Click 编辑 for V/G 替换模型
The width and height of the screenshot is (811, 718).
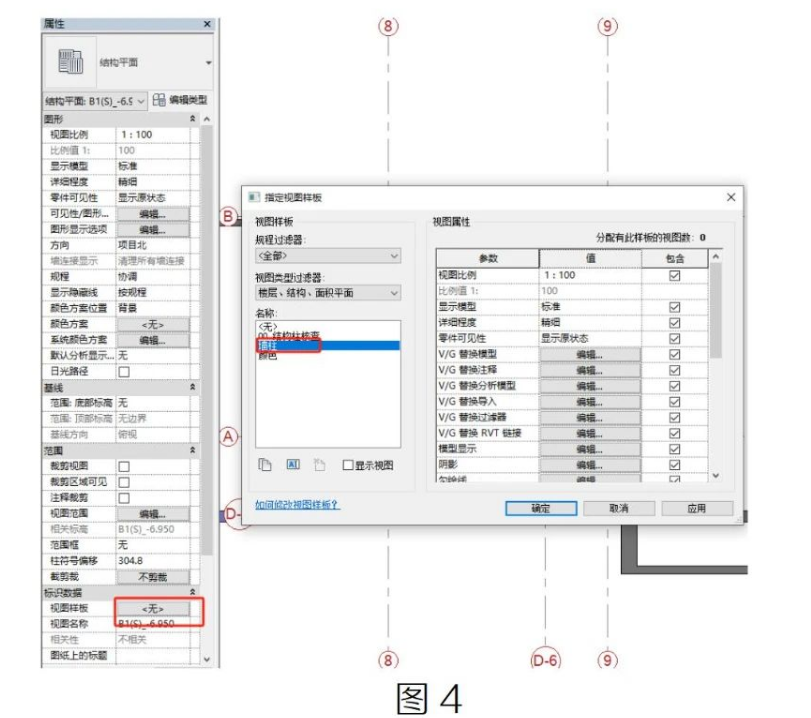point(590,354)
